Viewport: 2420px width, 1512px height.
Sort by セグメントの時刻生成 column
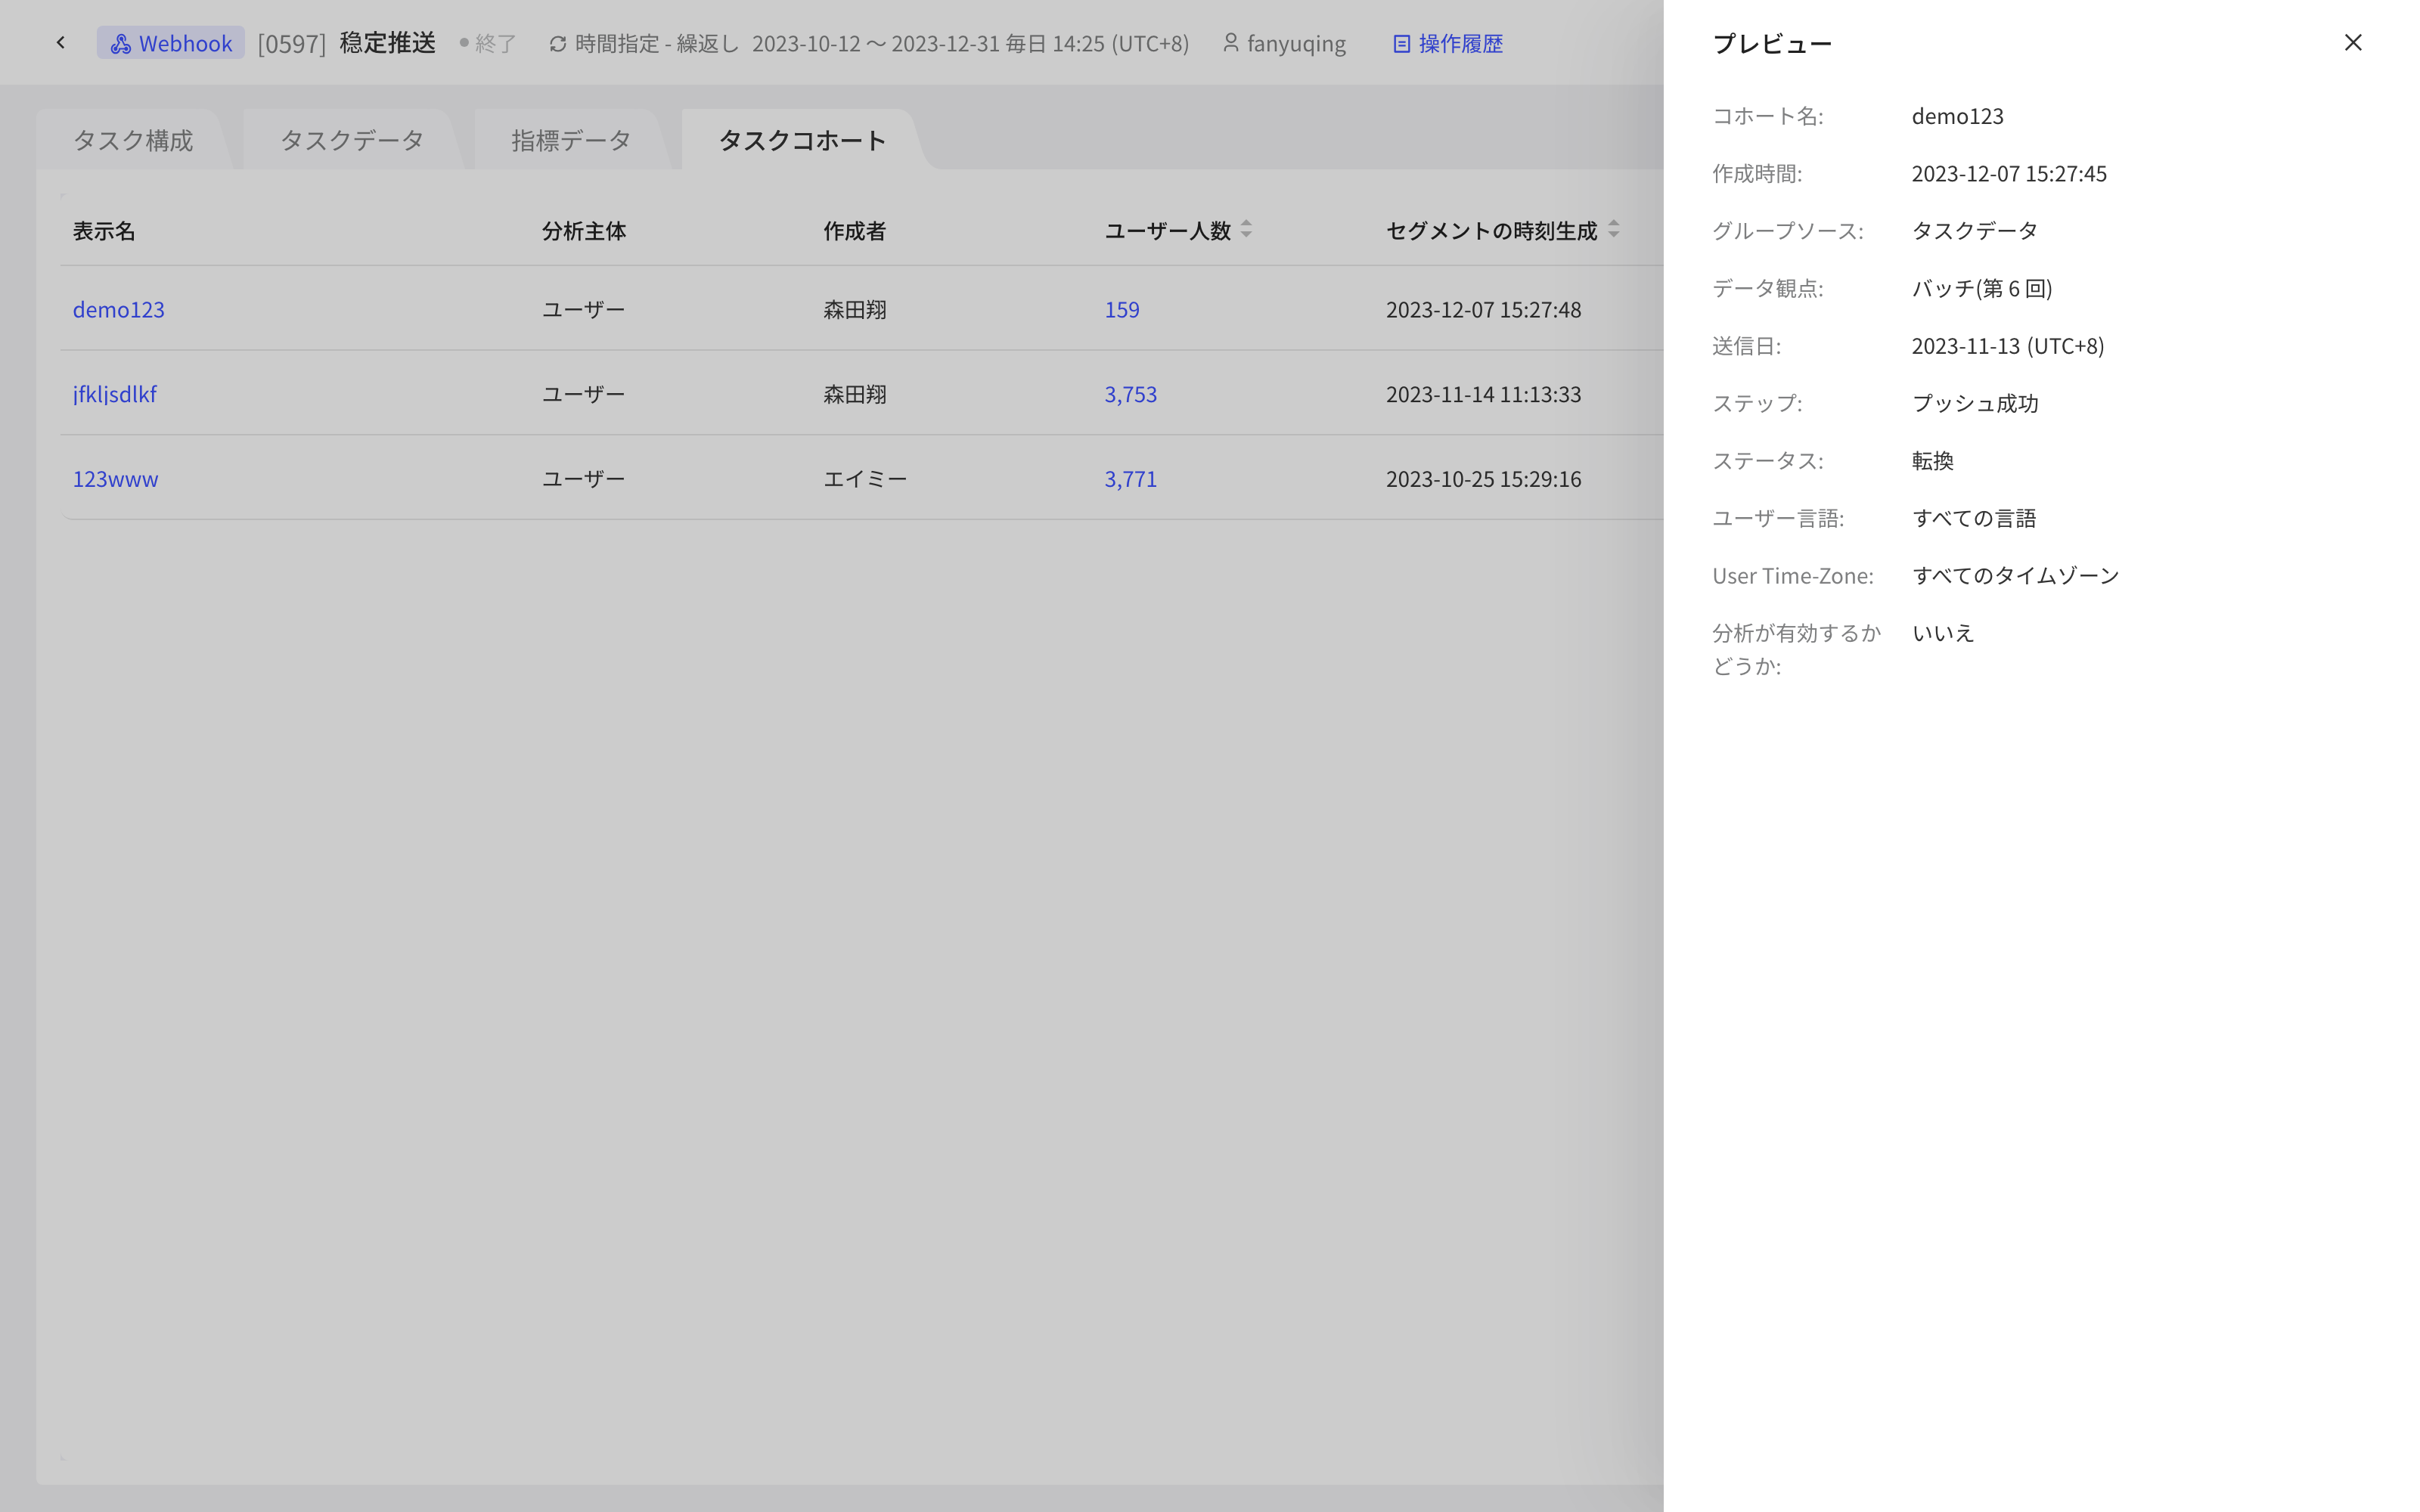[1613, 230]
